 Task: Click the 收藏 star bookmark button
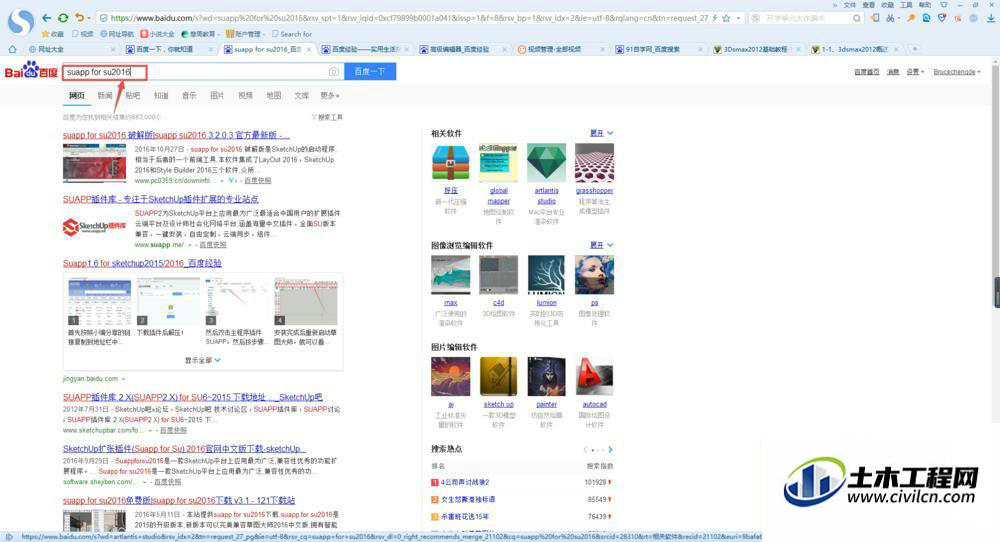(52, 34)
